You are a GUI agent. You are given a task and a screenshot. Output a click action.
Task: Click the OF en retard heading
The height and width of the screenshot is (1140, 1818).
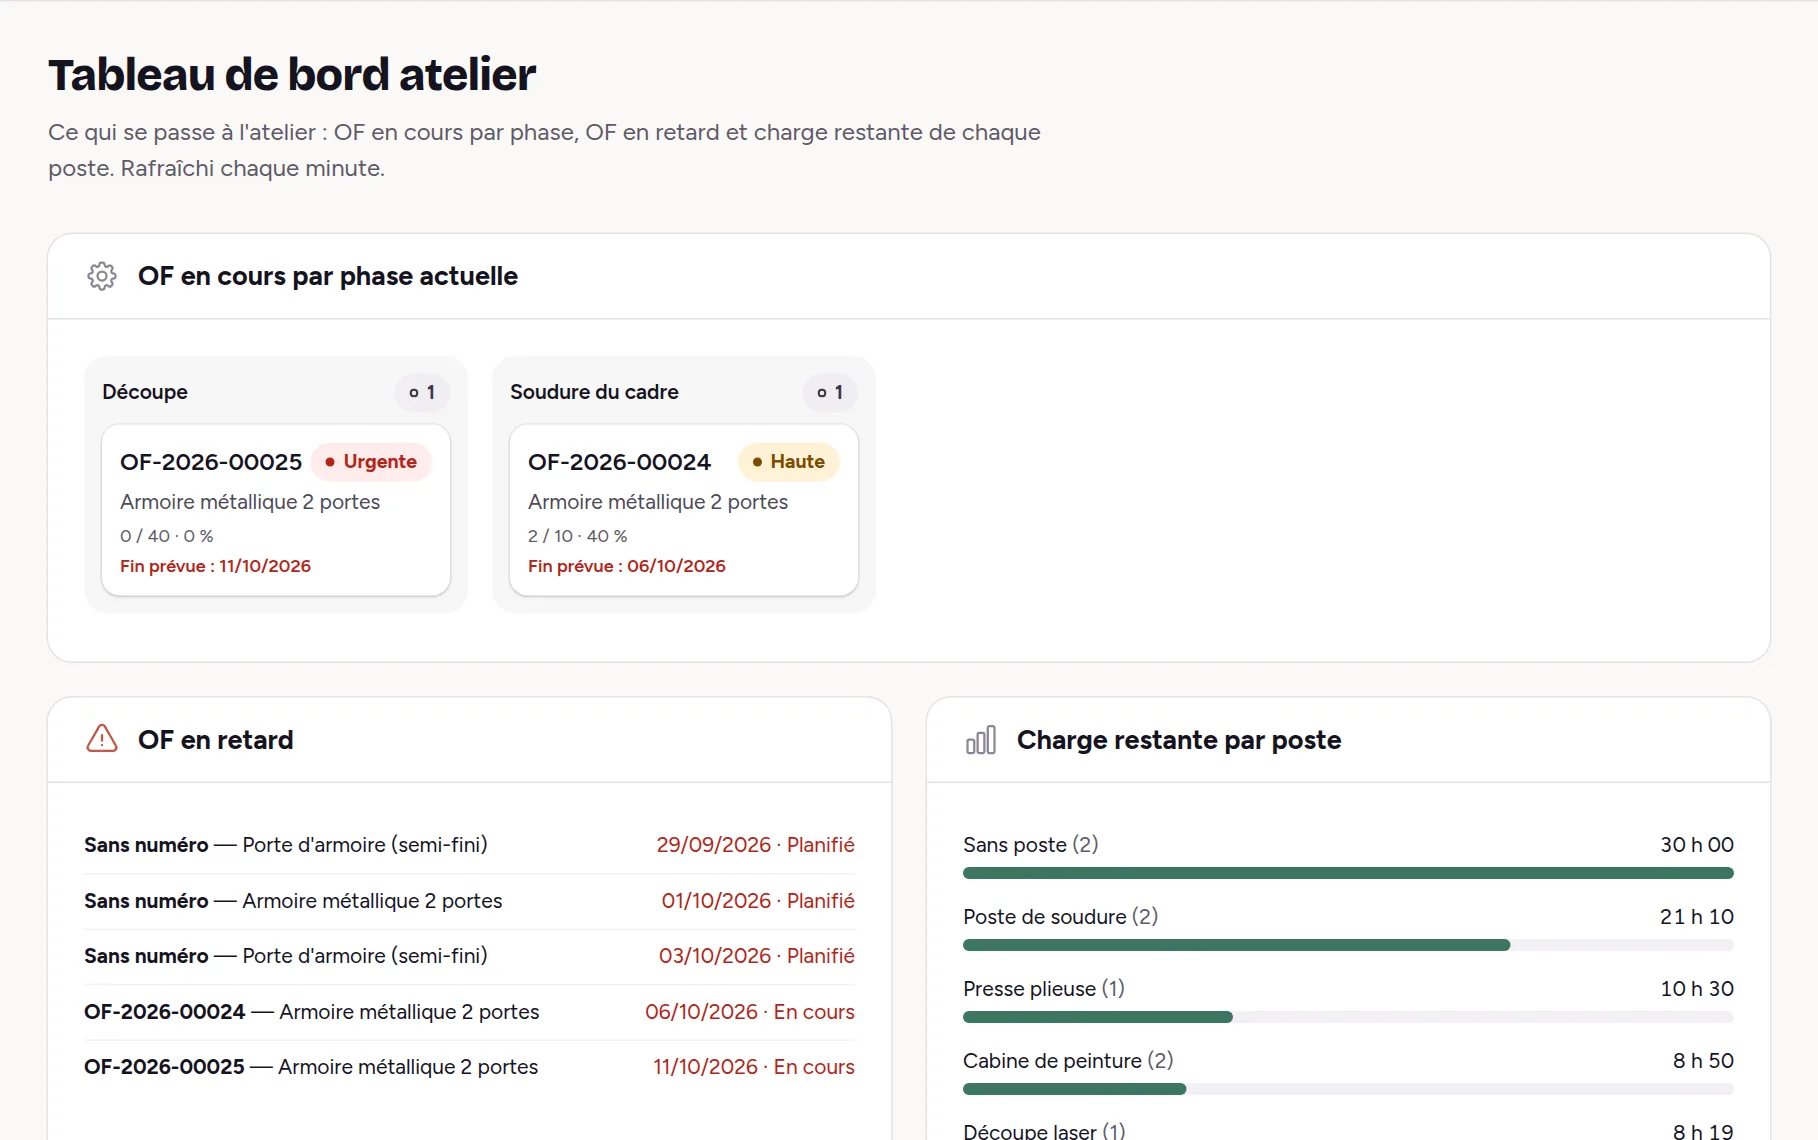[x=216, y=740]
